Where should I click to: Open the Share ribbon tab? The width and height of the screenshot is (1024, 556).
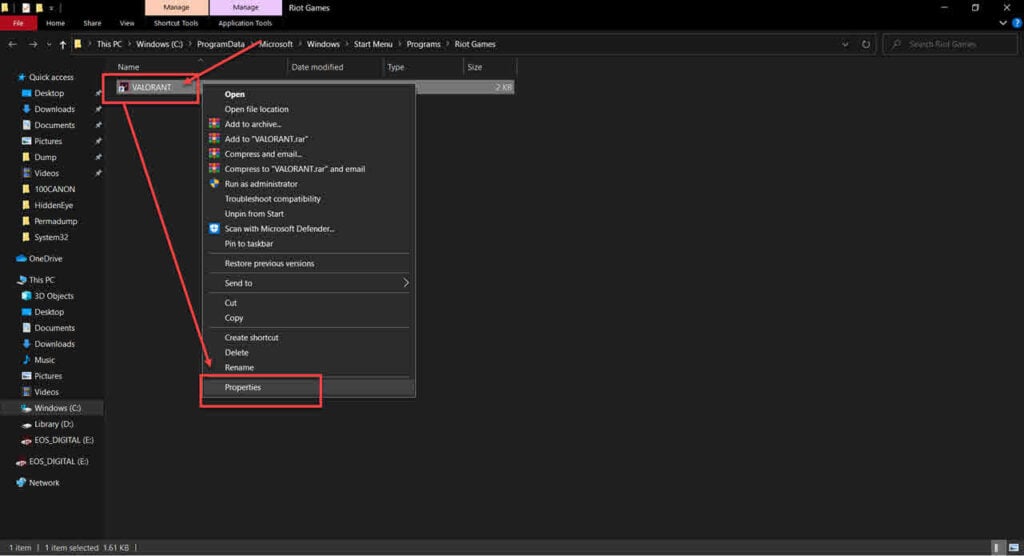92,23
